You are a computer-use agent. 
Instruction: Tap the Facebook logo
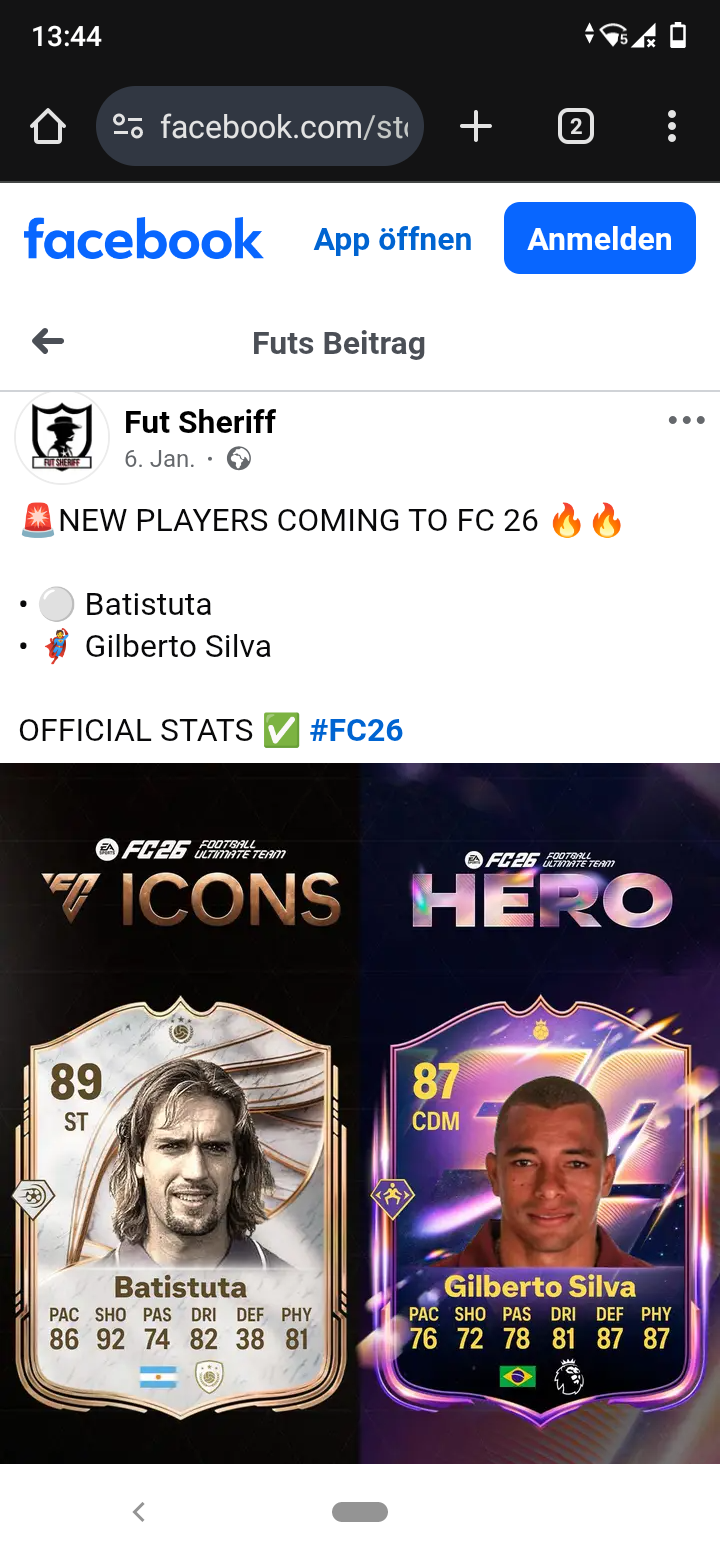pos(143,239)
